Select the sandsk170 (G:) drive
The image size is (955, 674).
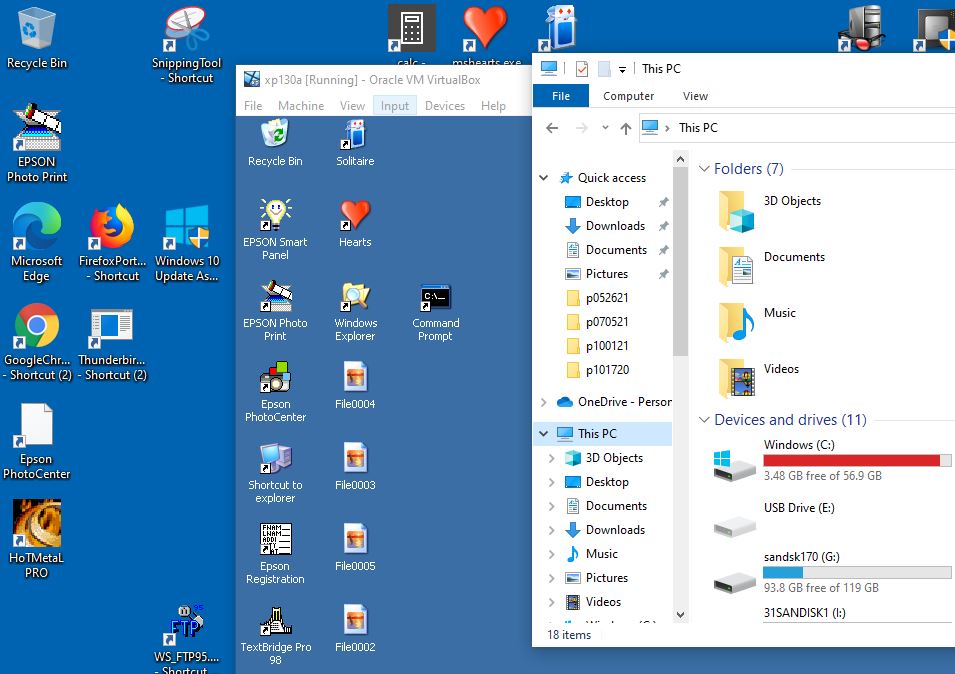(831, 572)
